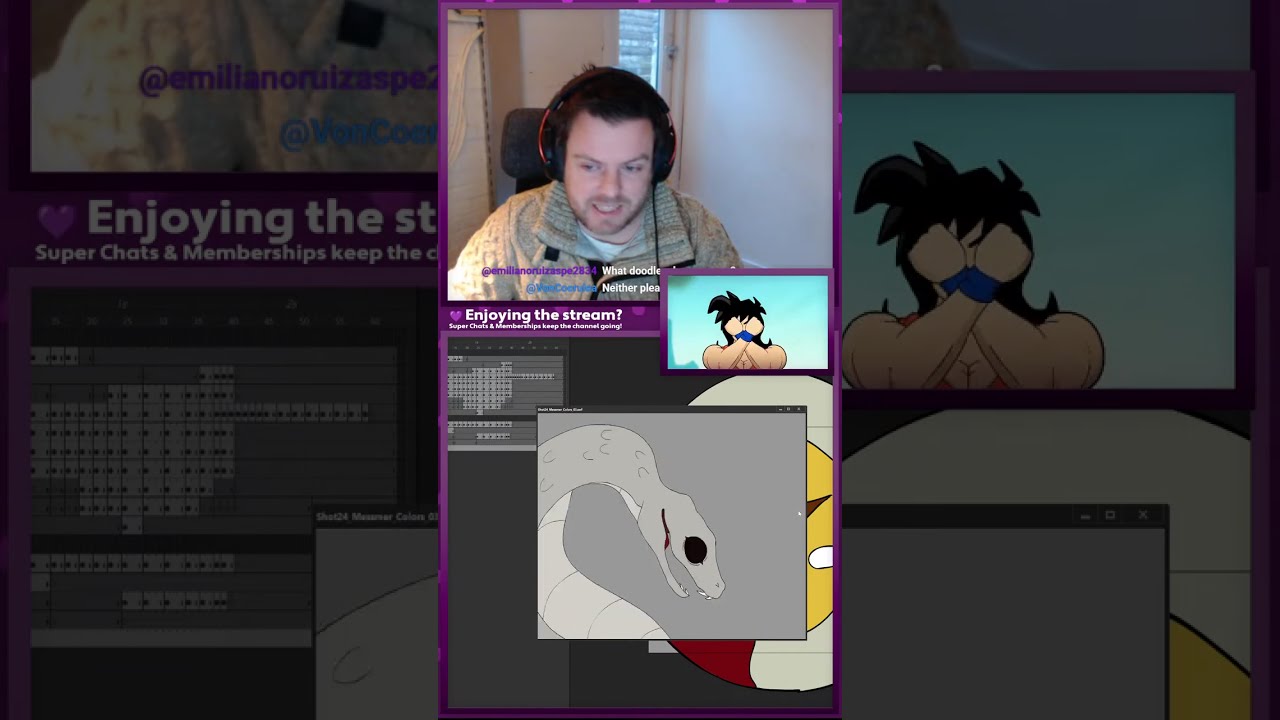This screenshot has width=1280, height=720.
Task: Click the snake's black eye on the canvas
Action: coord(695,549)
